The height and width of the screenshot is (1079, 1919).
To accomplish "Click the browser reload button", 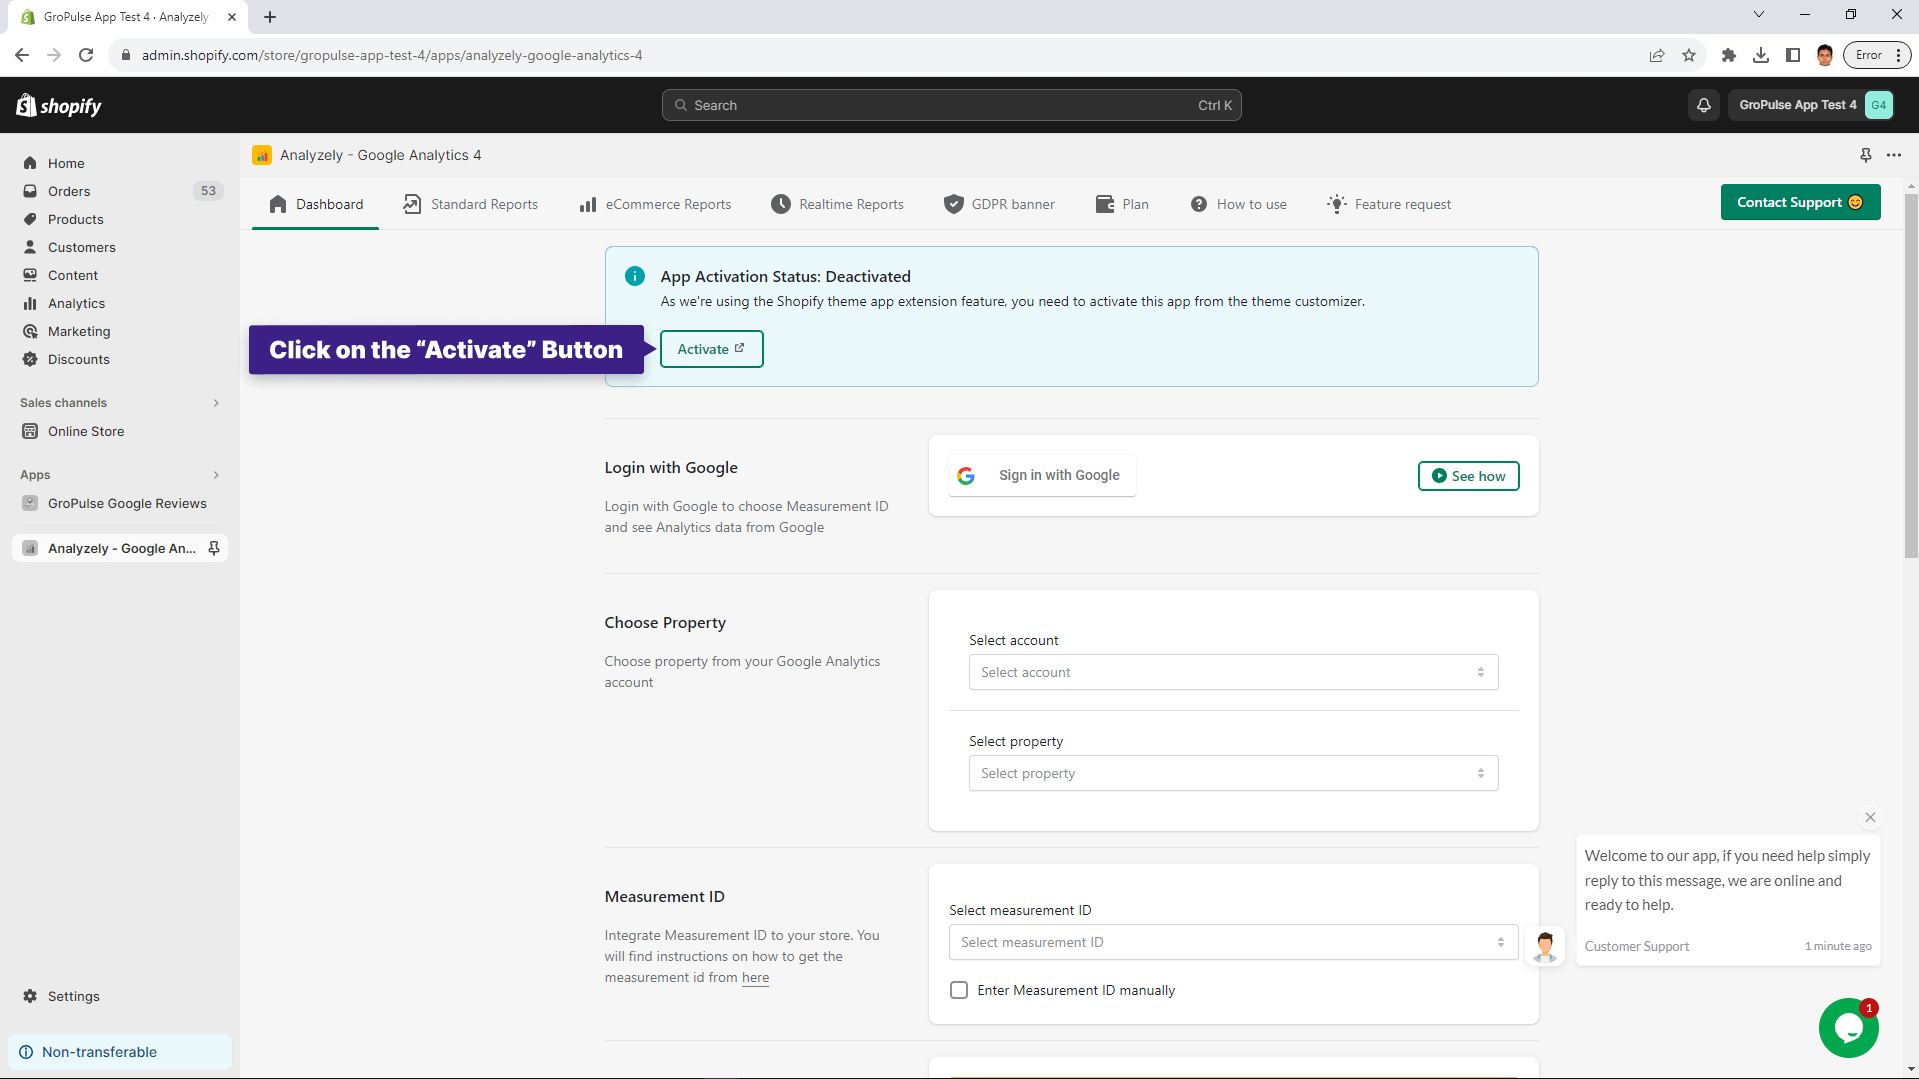I will point(86,55).
